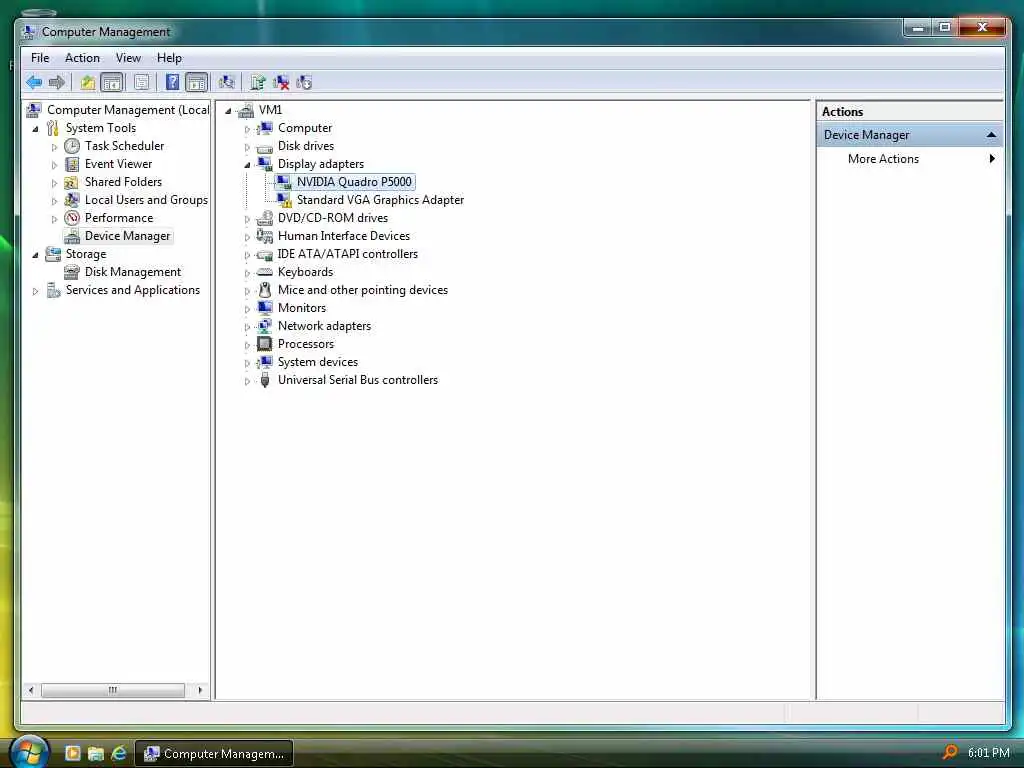Toggle Show/Hide Console Tree toolbar button
The height and width of the screenshot is (768, 1024).
(112, 82)
